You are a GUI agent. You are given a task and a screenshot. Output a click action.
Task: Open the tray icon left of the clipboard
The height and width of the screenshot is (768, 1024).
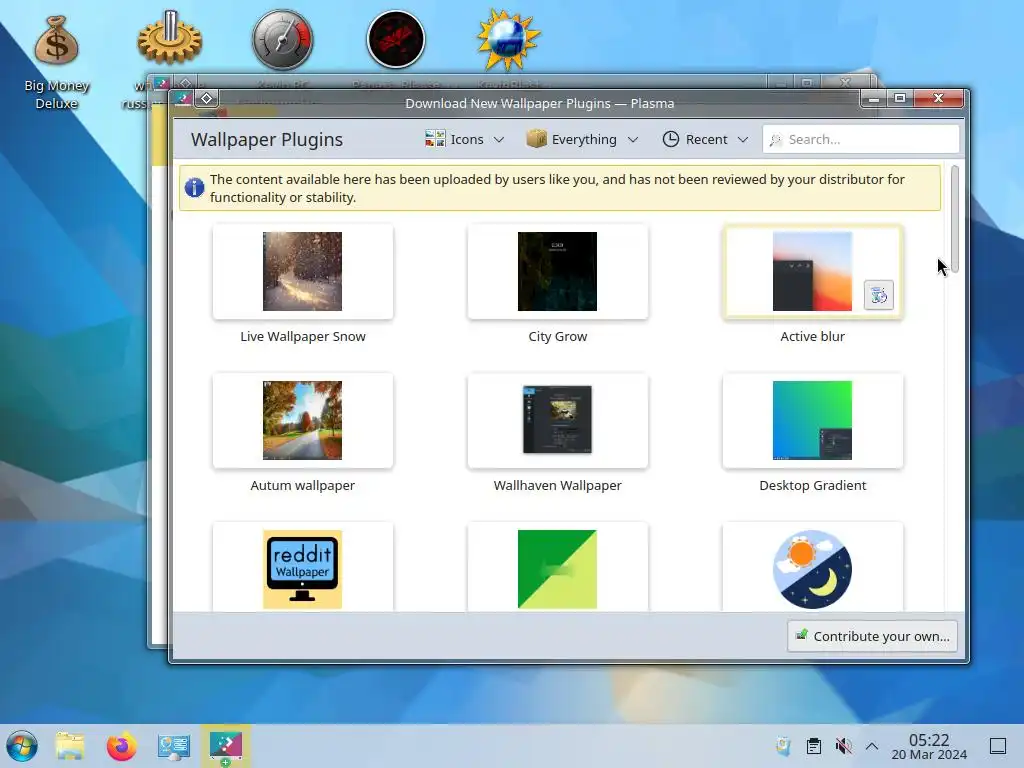pyautogui.click(x=783, y=746)
